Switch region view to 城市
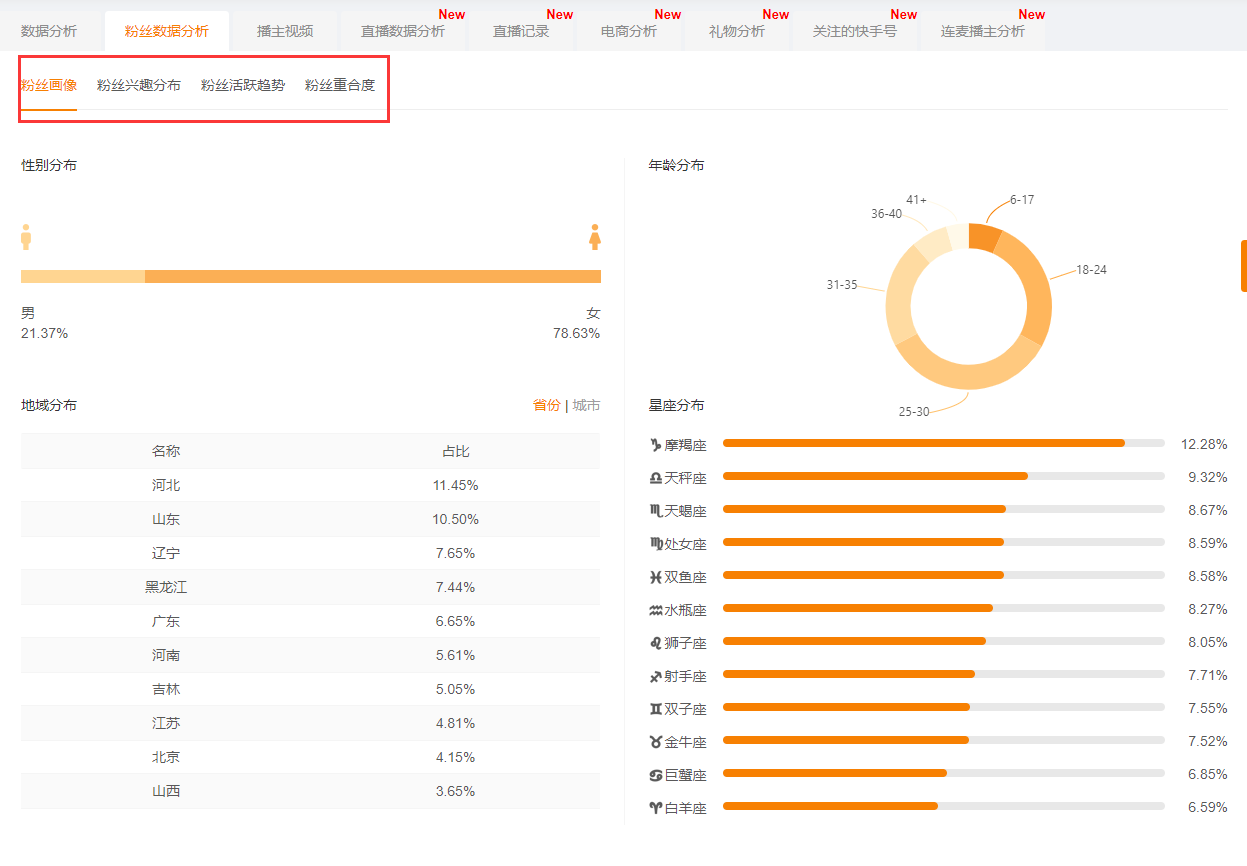The height and width of the screenshot is (866, 1247). pyautogui.click(x=586, y=405)
